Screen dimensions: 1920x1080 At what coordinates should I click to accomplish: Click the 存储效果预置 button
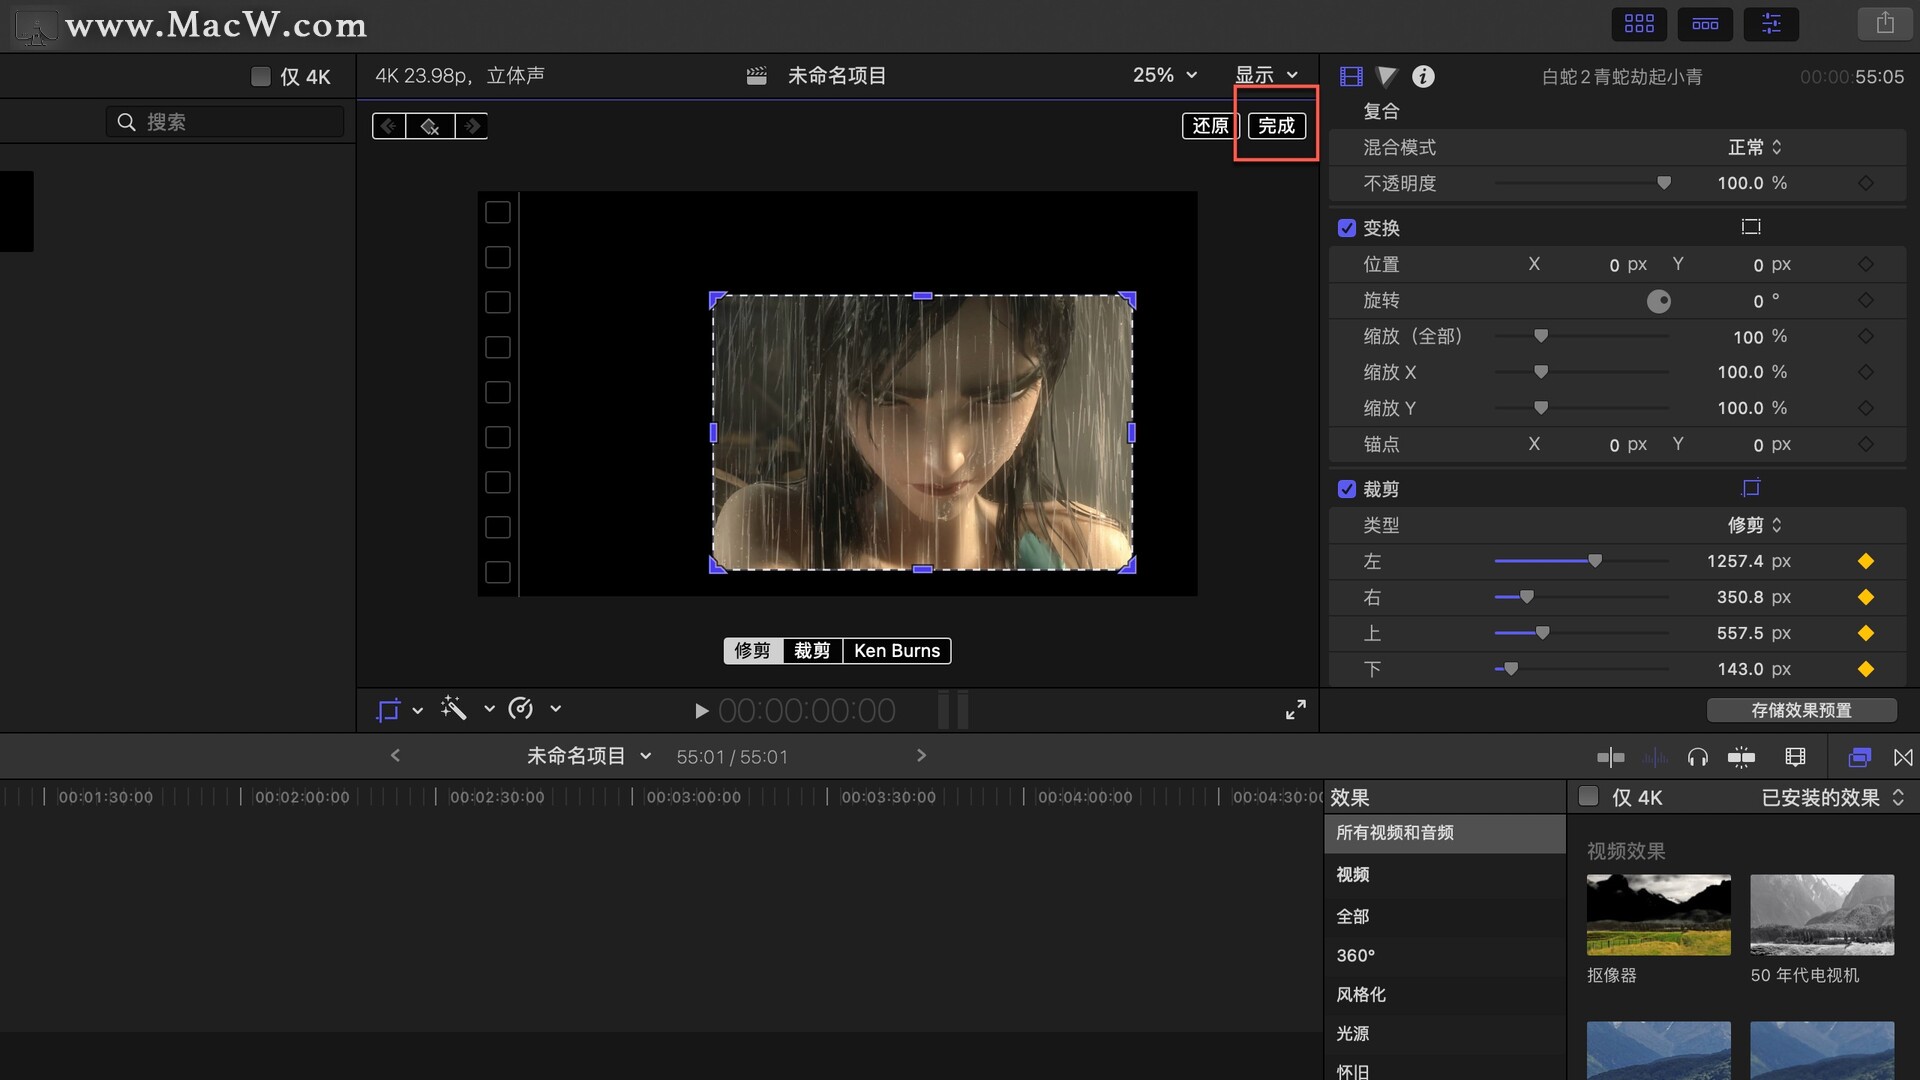click(1802, 710)
